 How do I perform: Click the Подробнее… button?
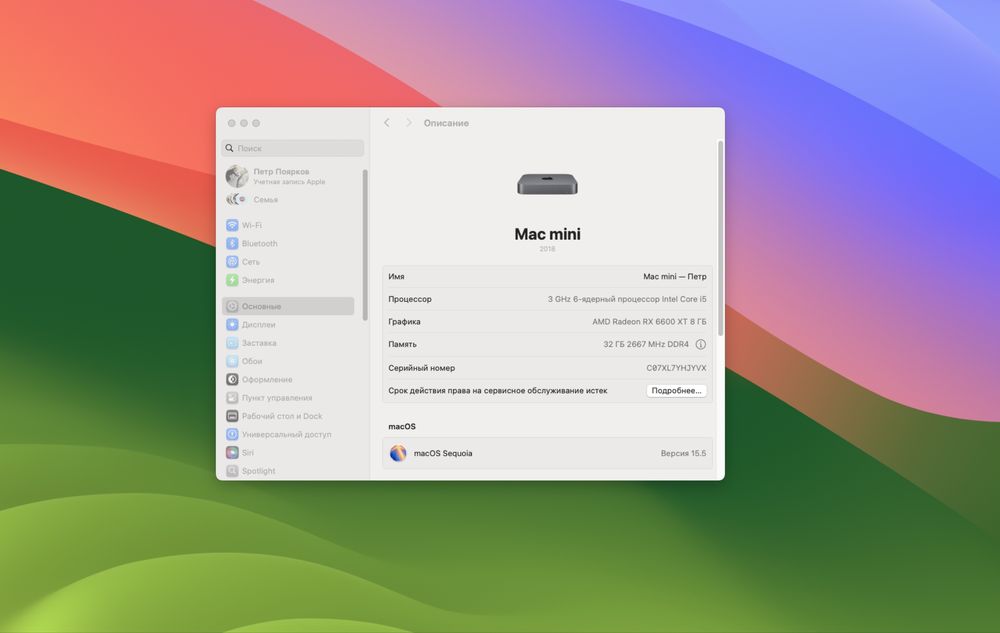point(676,391)
